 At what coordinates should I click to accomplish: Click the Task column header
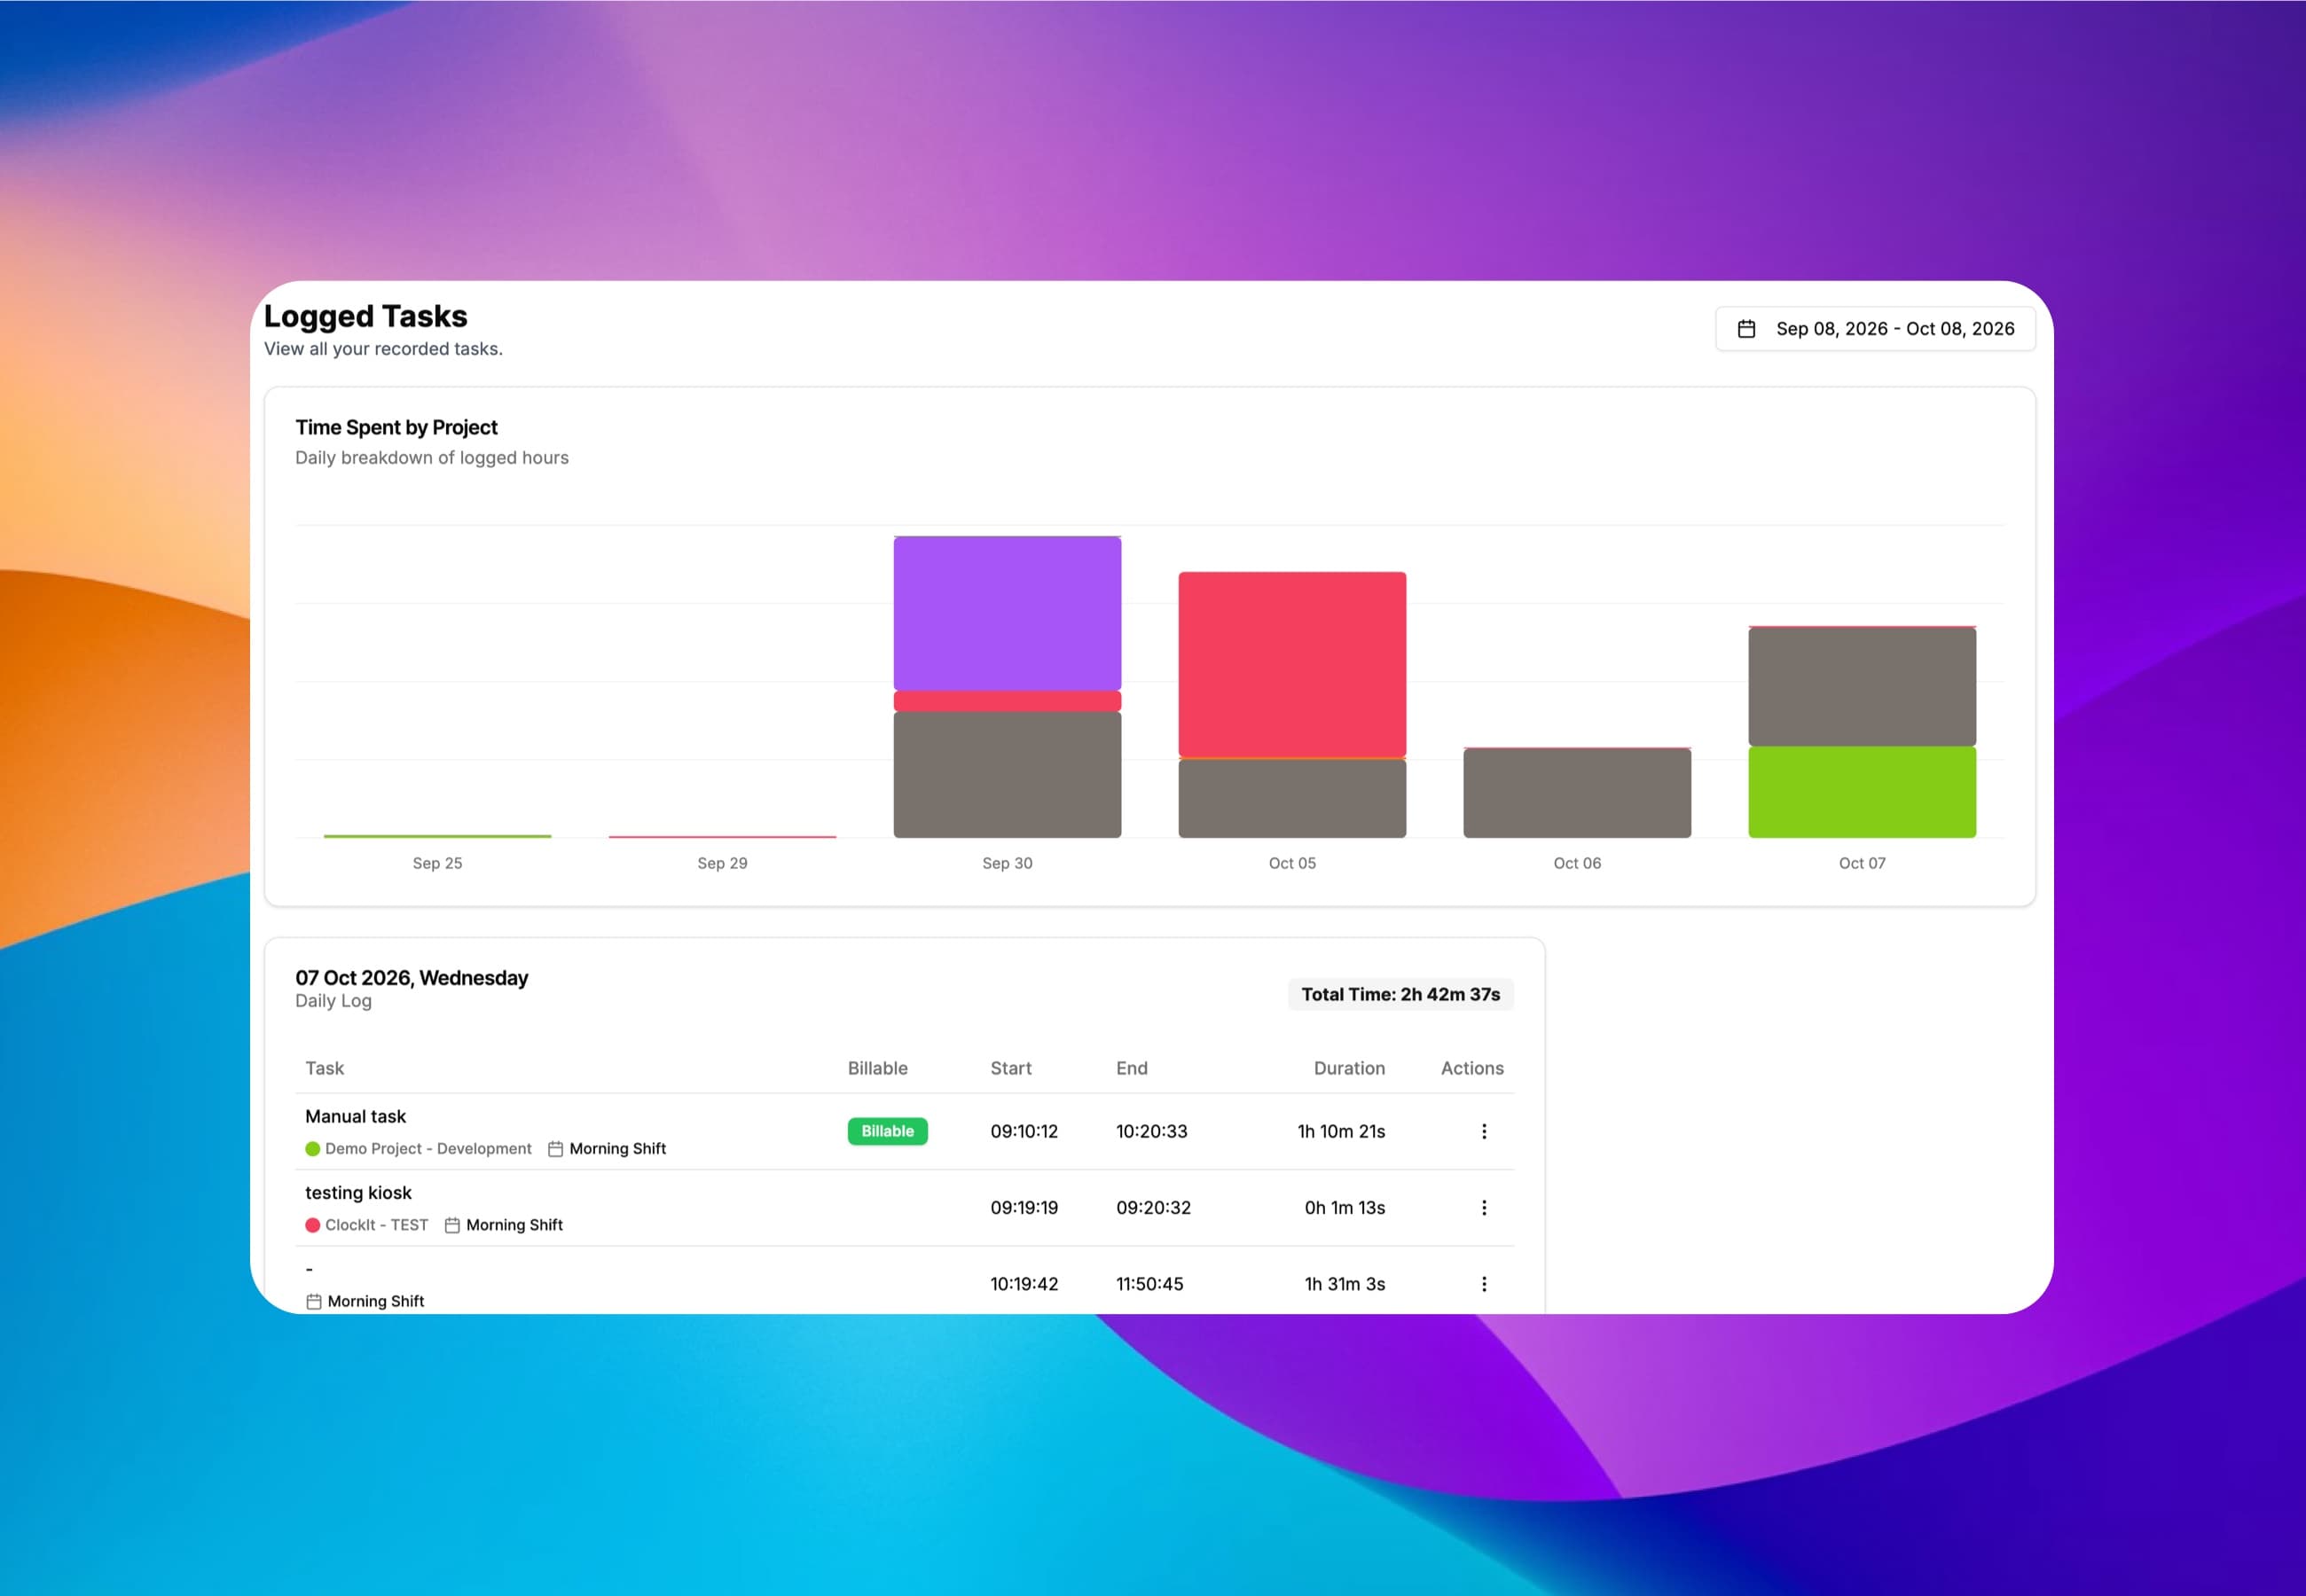coord(324,1068)
